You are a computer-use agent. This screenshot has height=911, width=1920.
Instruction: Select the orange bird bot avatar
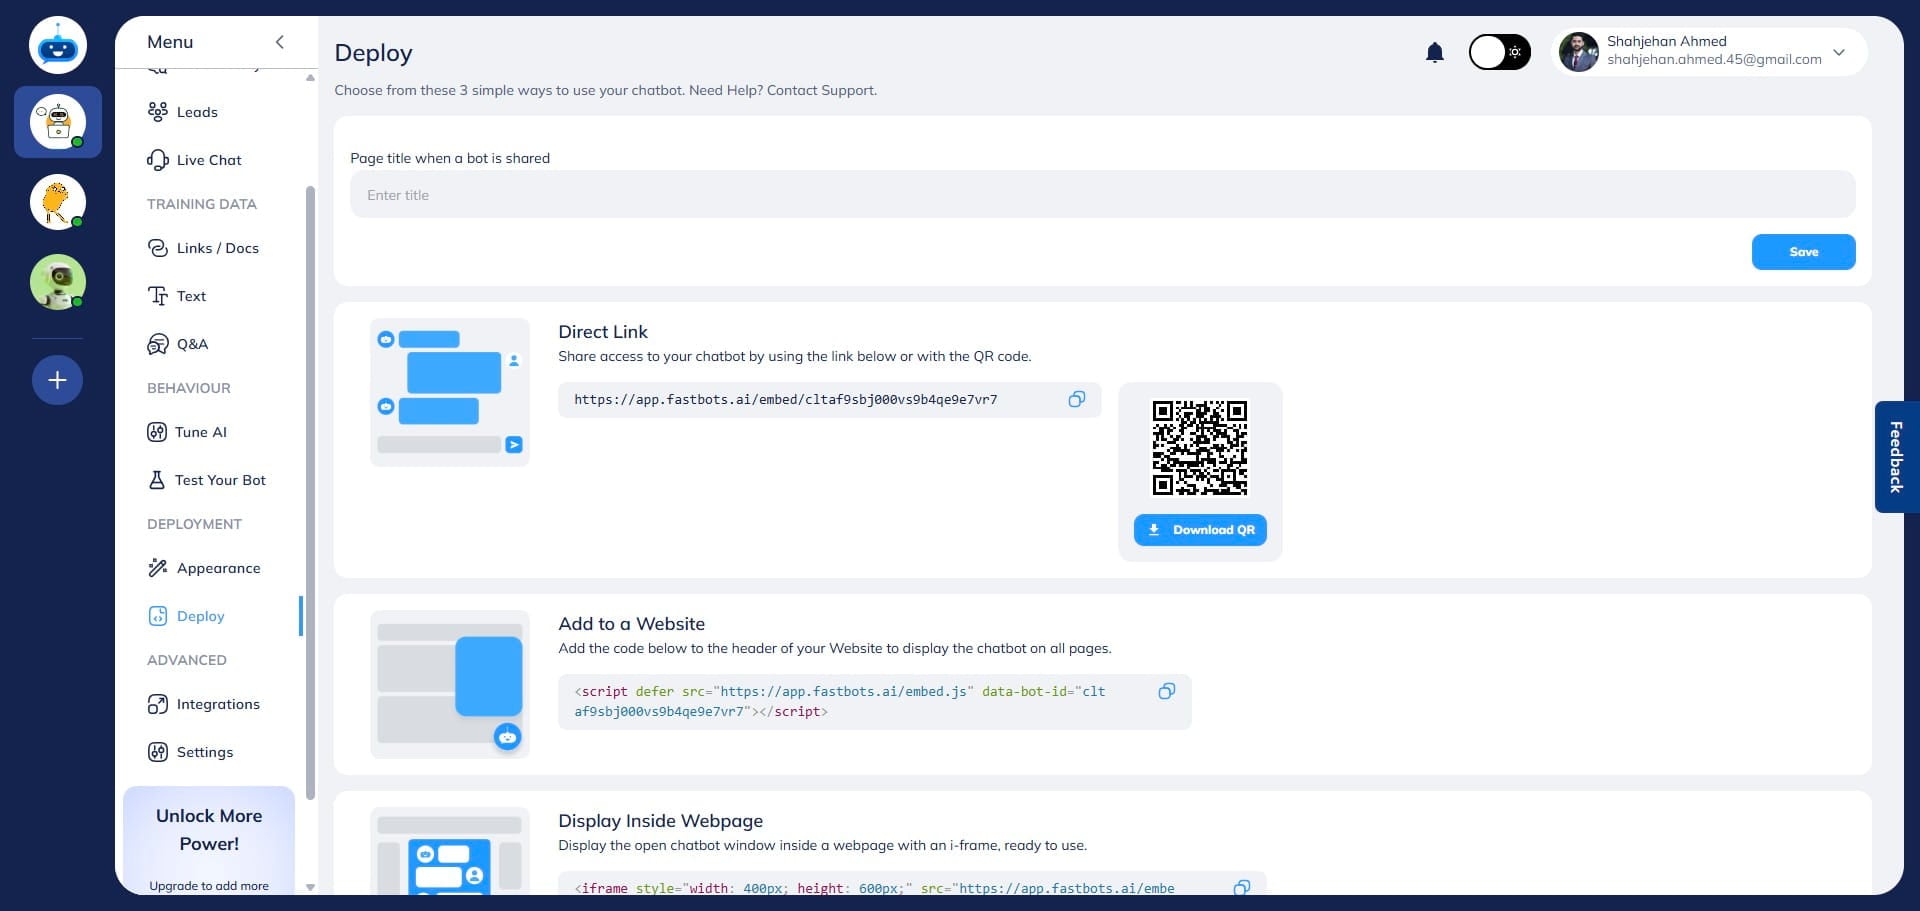[x=57, y=202]
